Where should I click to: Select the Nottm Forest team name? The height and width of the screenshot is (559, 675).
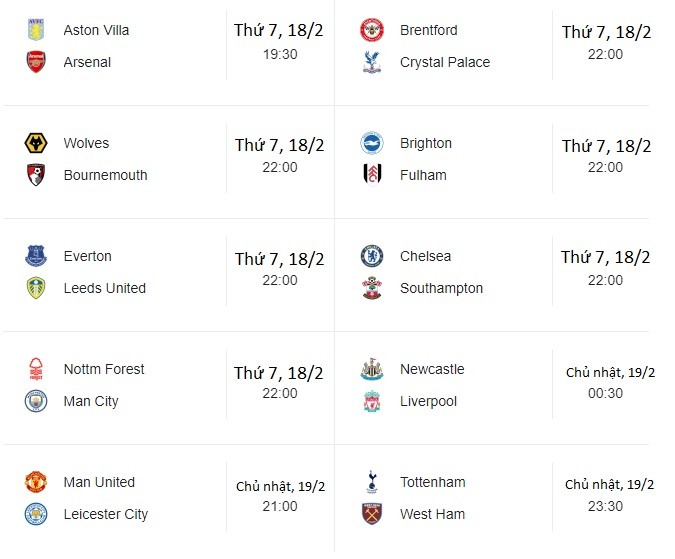point(104,369)
